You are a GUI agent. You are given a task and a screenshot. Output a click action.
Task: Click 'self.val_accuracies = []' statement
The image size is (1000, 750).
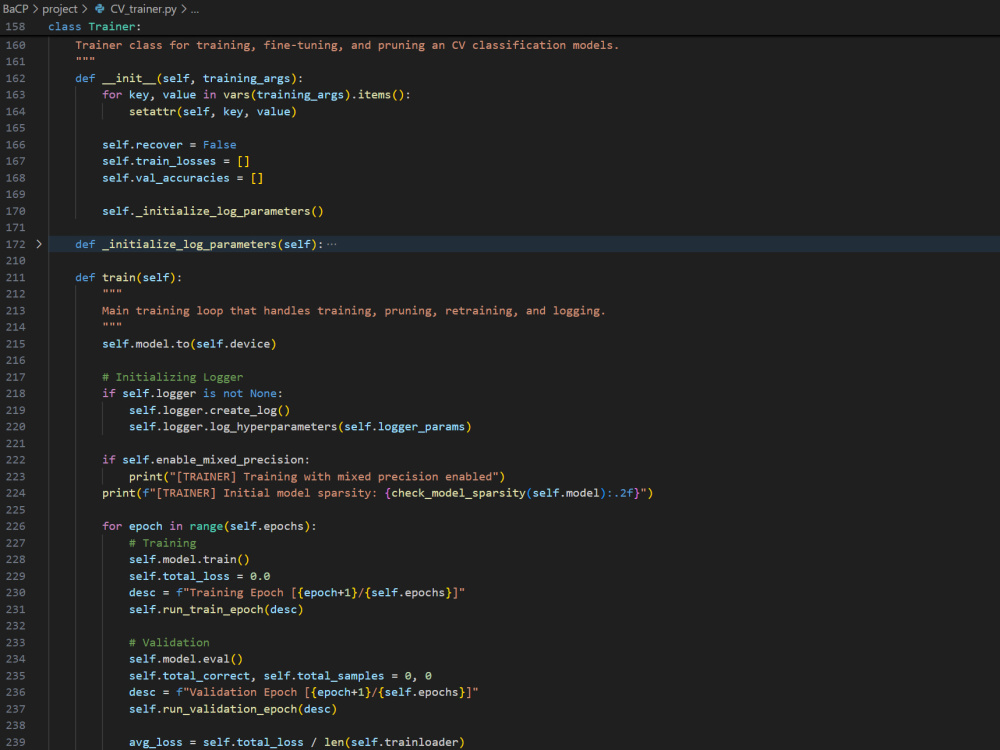pyautogui.click(x=182, y=178)
